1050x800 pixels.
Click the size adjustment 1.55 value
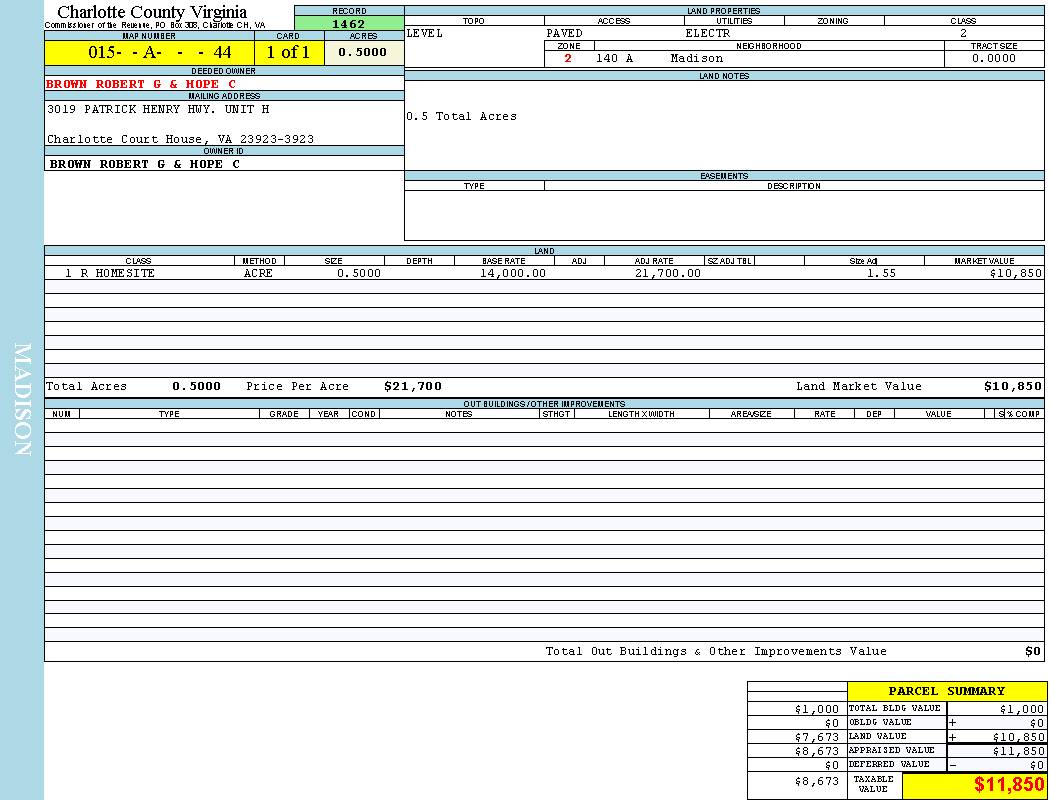coord(881,273)
